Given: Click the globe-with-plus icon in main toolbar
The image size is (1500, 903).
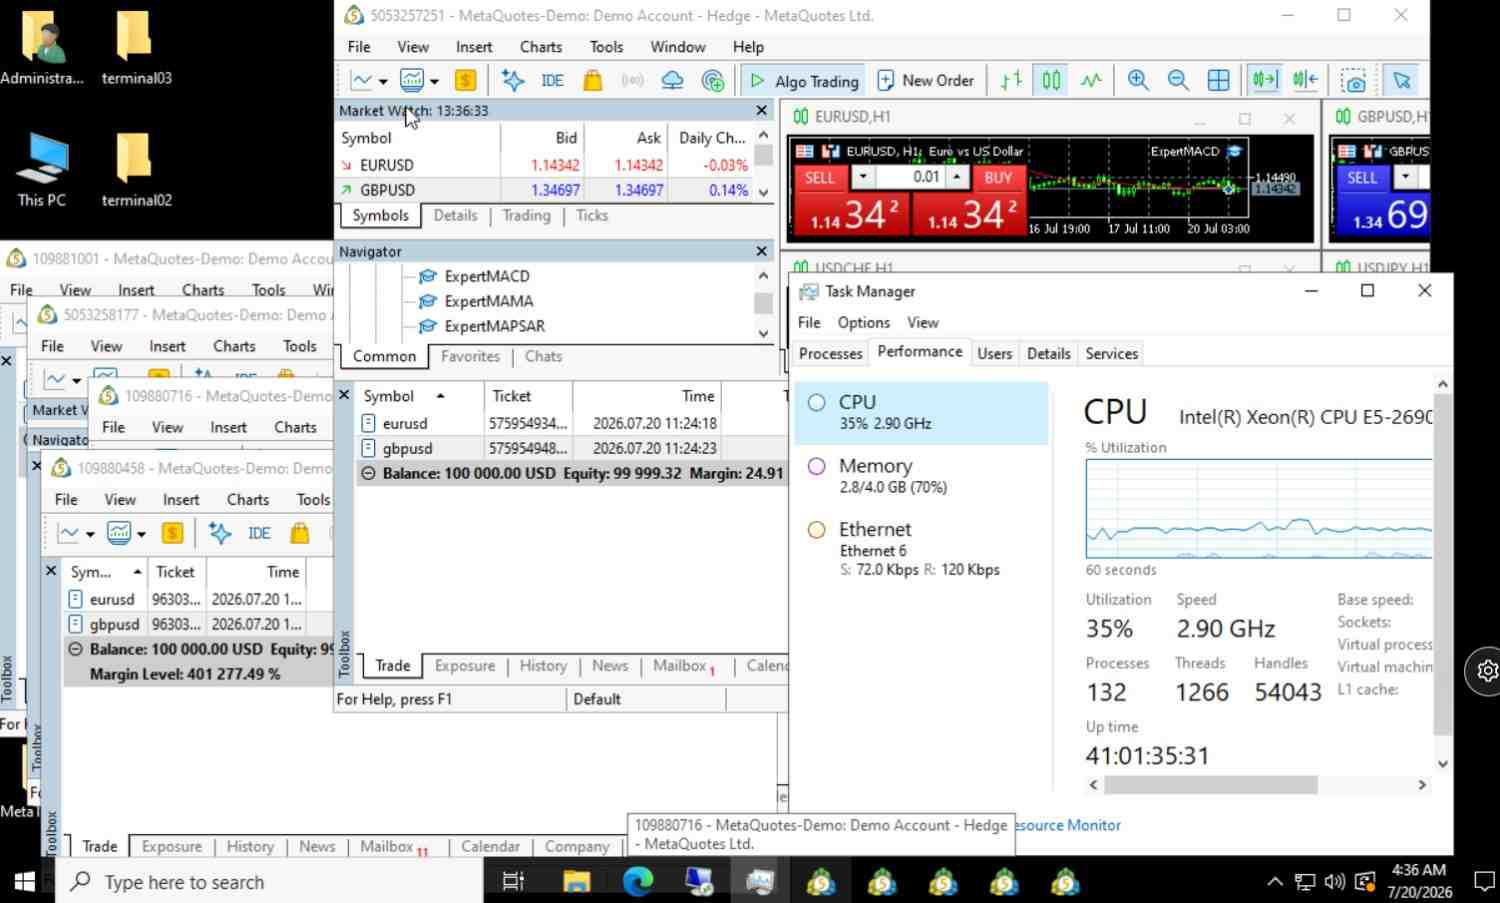Looking at the screenshot, I should 713,81.
